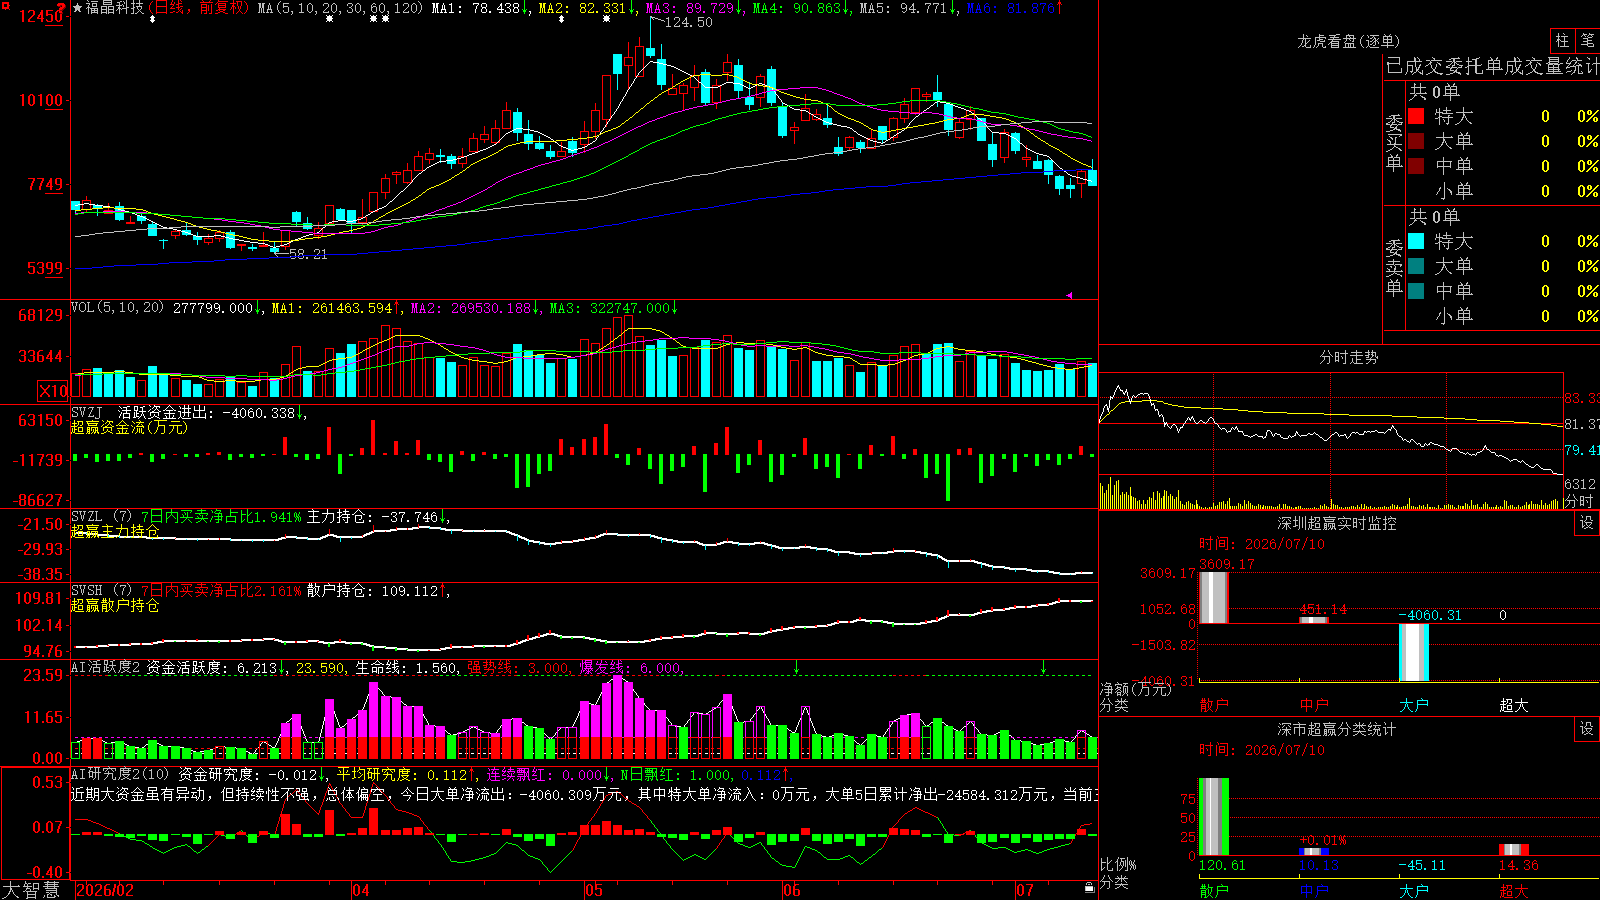Viewport: 1600px width, 900px height.
Task: Click the 07 month marker on the timeline
Action: pos(1025,890)
